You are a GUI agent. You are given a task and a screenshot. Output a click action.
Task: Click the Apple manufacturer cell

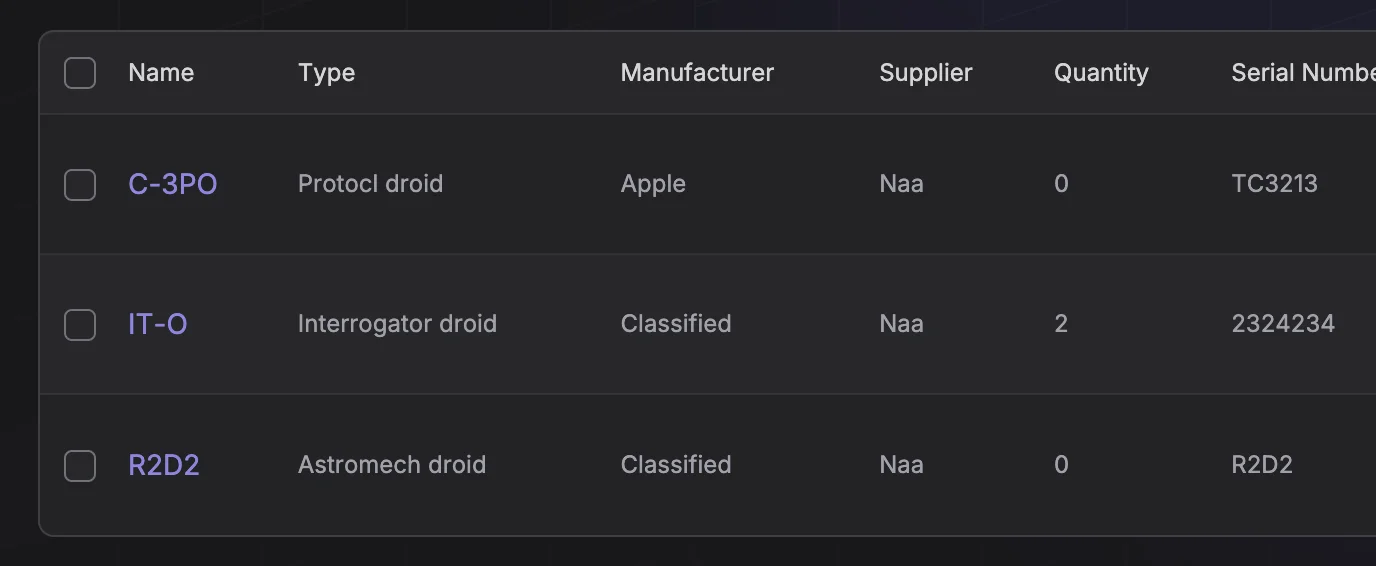tap(653, 184)
